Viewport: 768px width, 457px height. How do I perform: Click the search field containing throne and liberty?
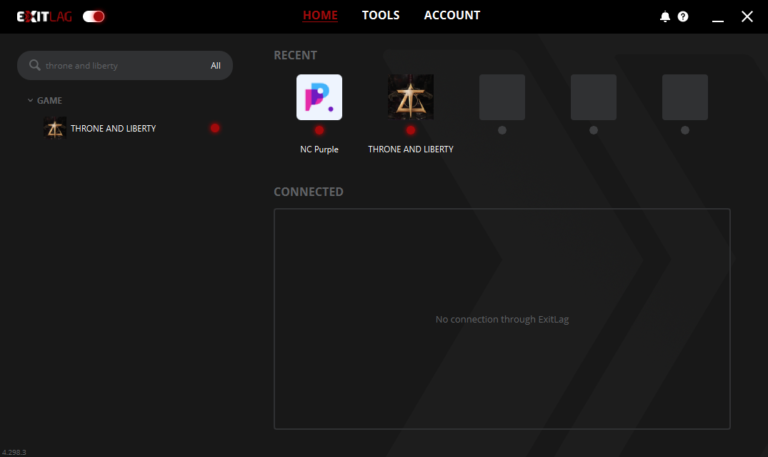(125, 66)
